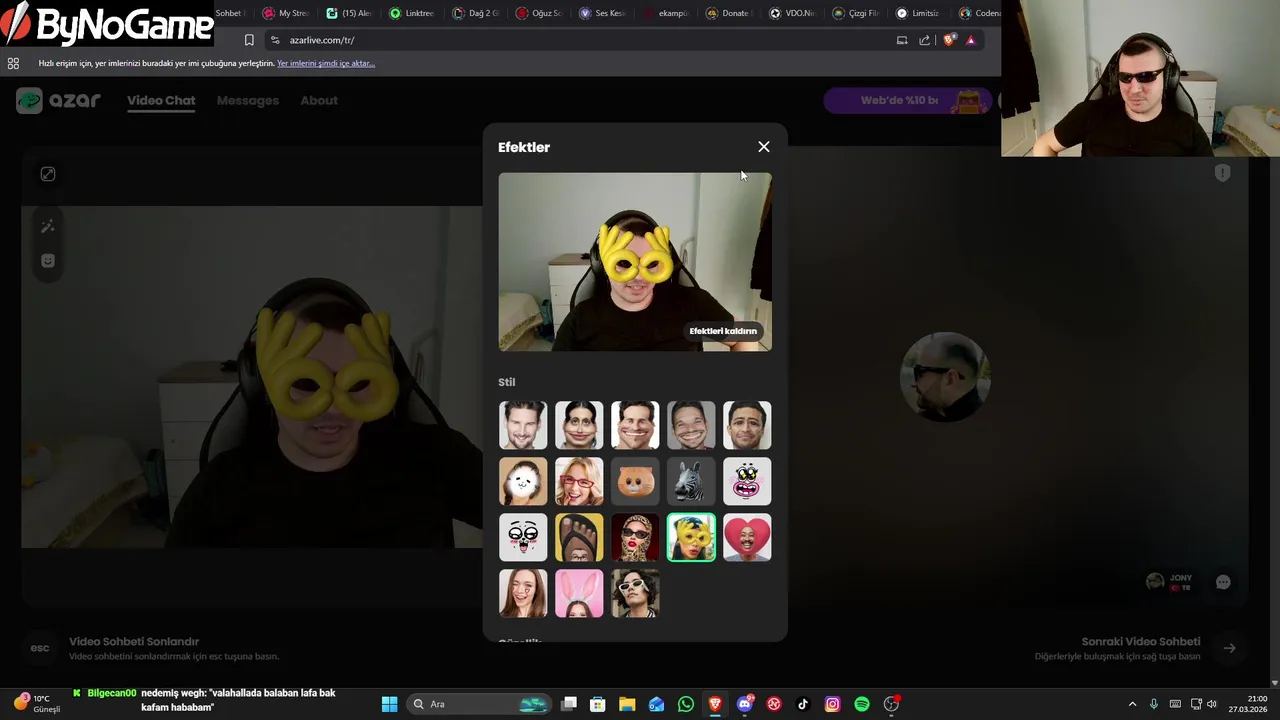Click the Brave Shields lion icon
The width and height of the screenshot is (1280, 720).
950,40
